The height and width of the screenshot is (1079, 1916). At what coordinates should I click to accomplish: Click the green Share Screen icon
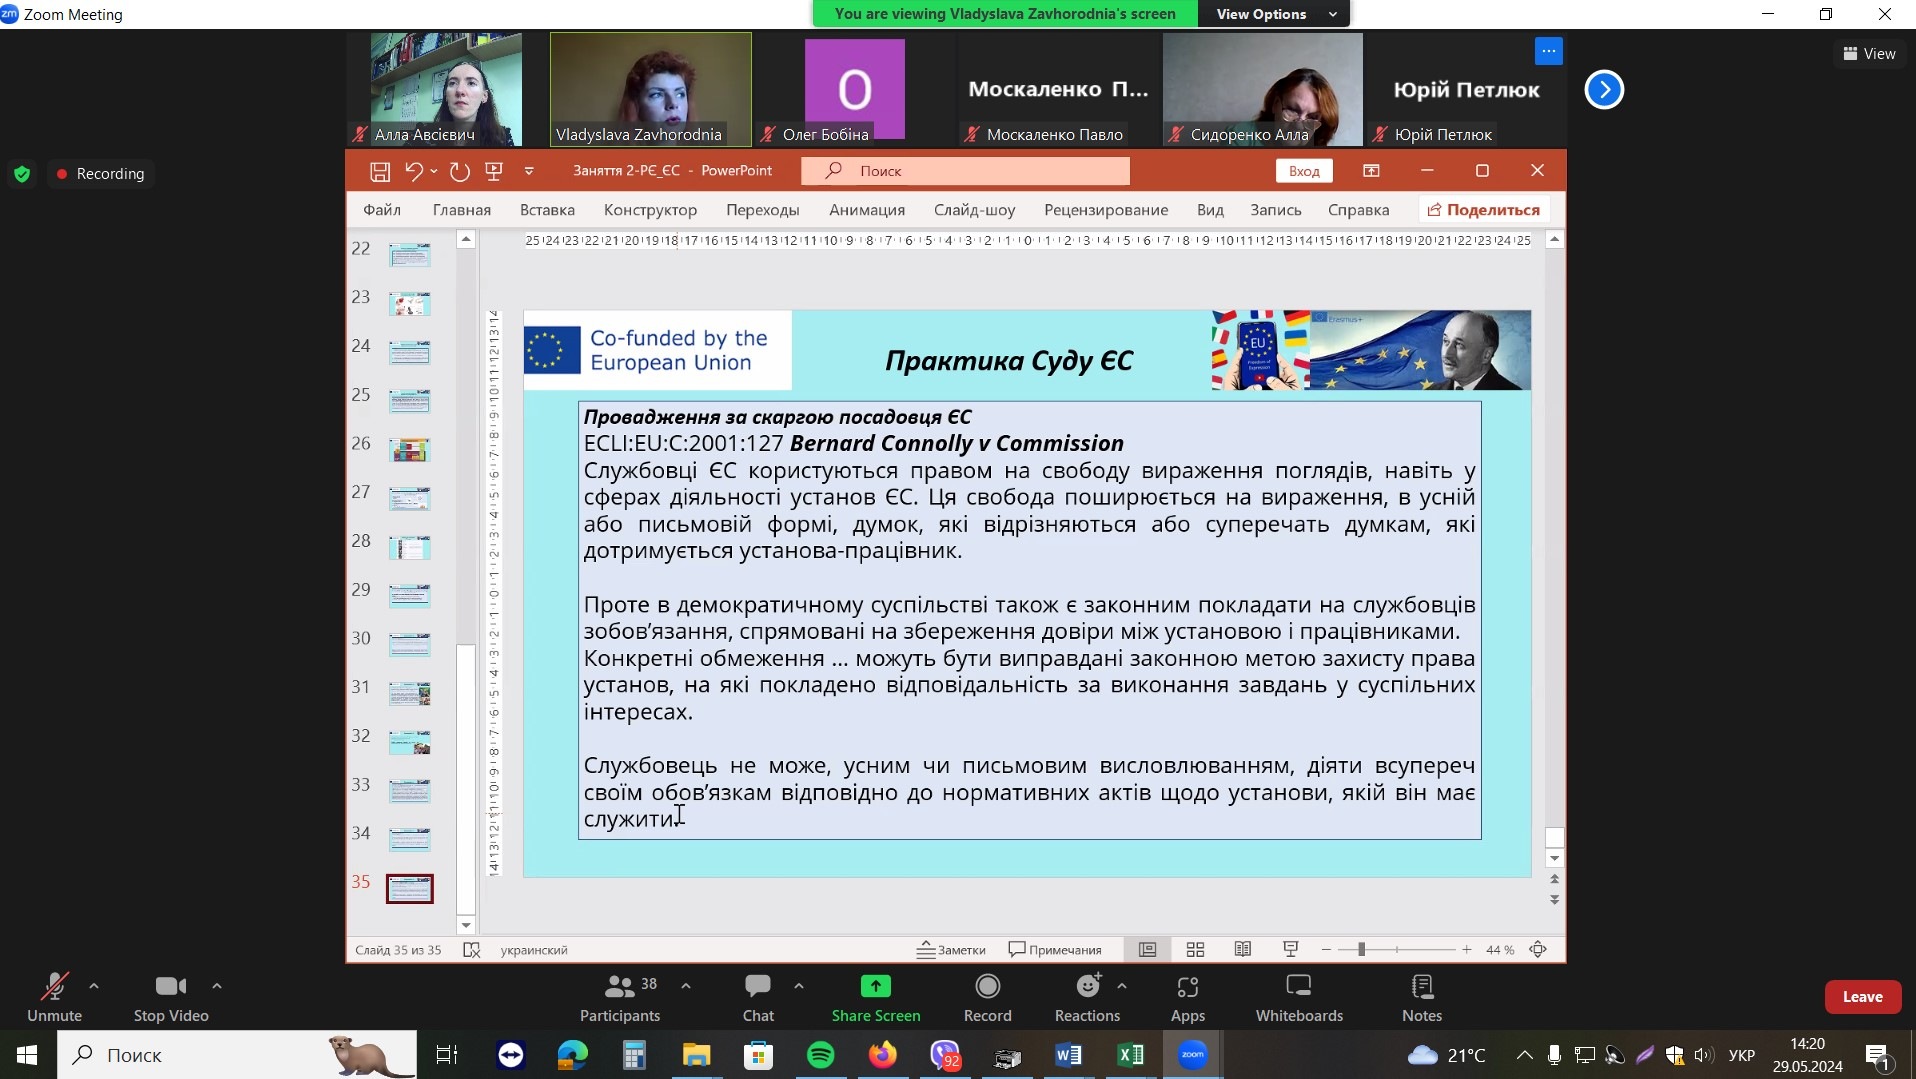click(875, 987)
